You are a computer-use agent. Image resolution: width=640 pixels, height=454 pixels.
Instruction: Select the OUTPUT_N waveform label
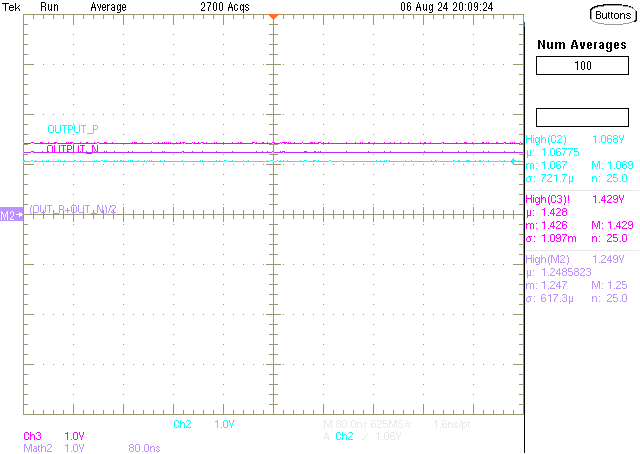tap(73, 149)
